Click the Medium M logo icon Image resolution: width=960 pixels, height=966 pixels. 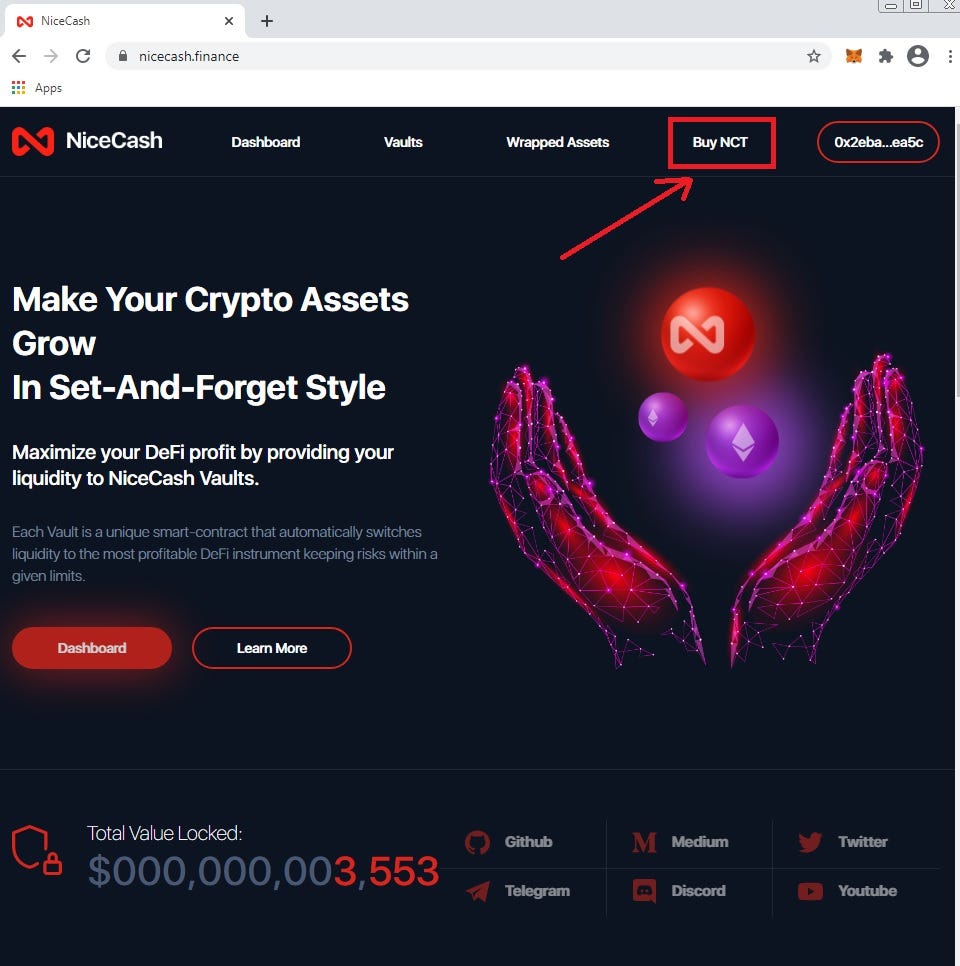click(x=645, y=842)
